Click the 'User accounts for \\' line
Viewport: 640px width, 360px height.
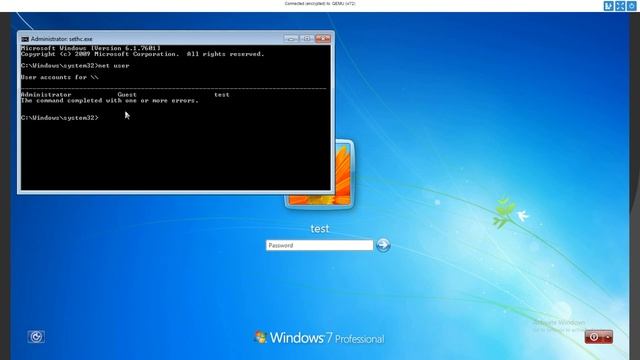(60, 77)
